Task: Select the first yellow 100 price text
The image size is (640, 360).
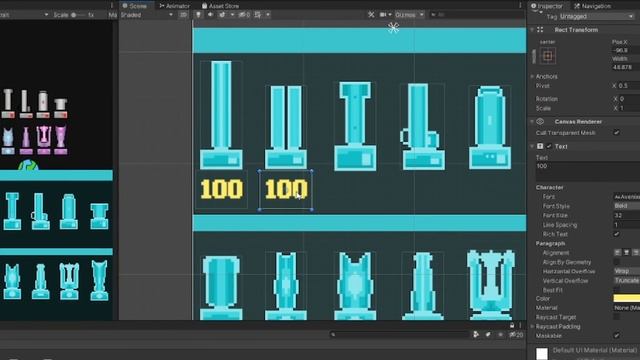Action: (222, 189)
